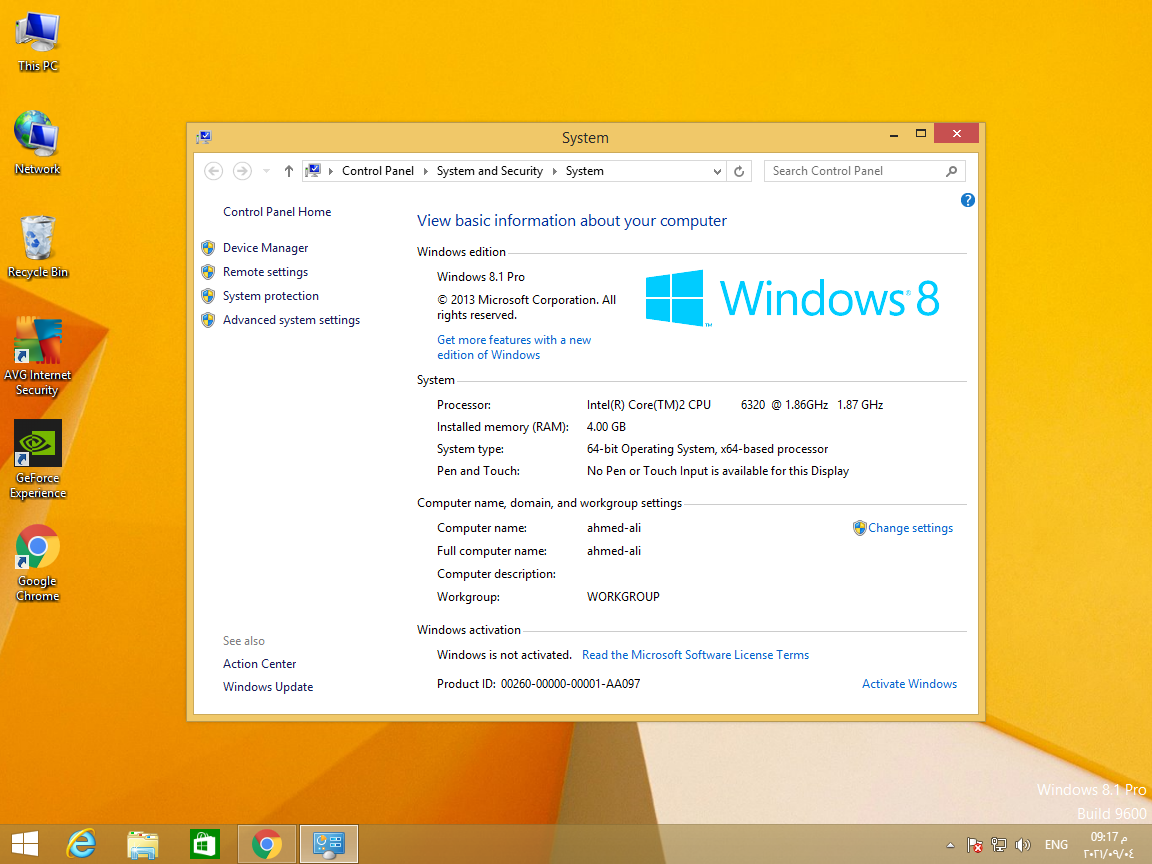This screenshot has width=1152, height=864.
Task: Launch AVG Internet Security shortcut
Action: tap(37, 357)
